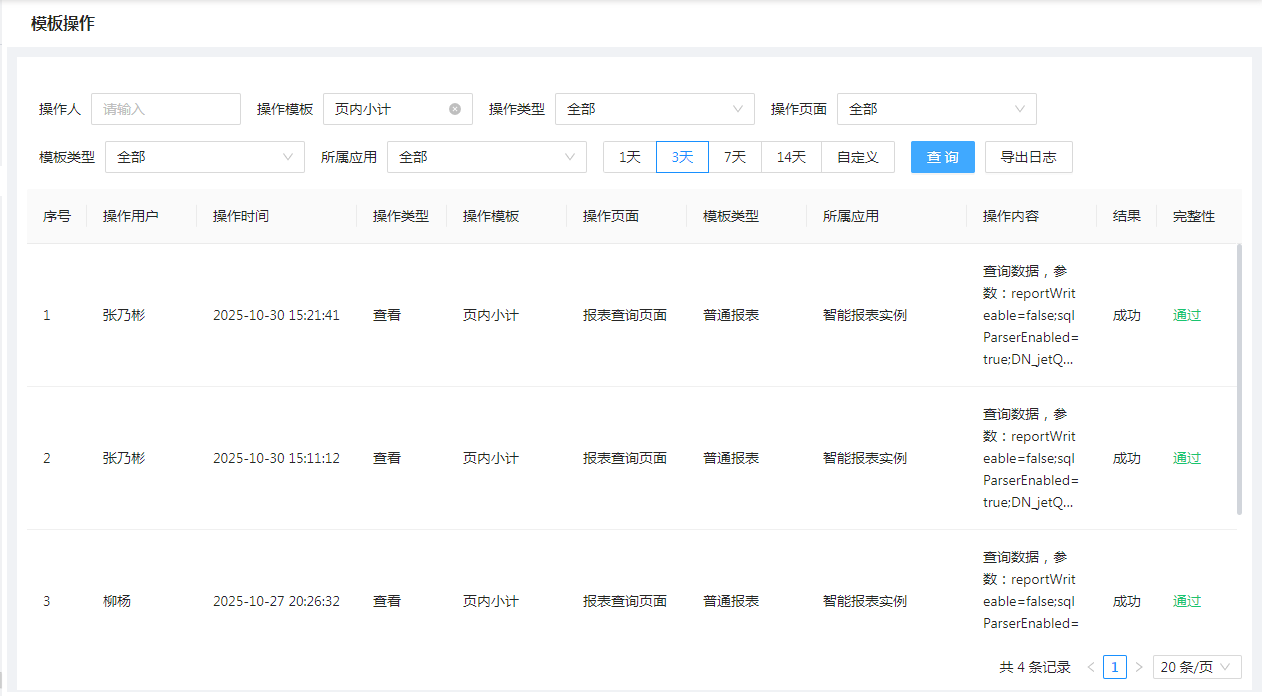Click the table's vertical scrollbar

click(x=1239, y=380)
